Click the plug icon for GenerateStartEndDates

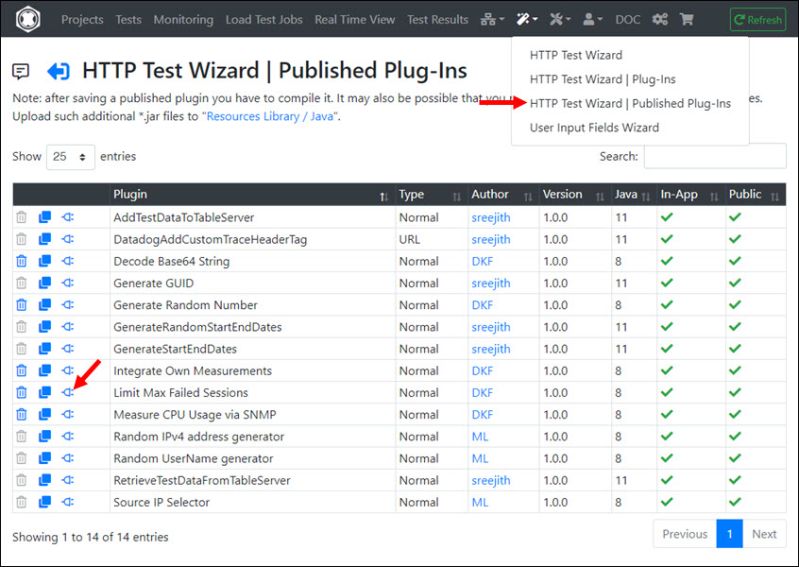click(x=68, y=349)
